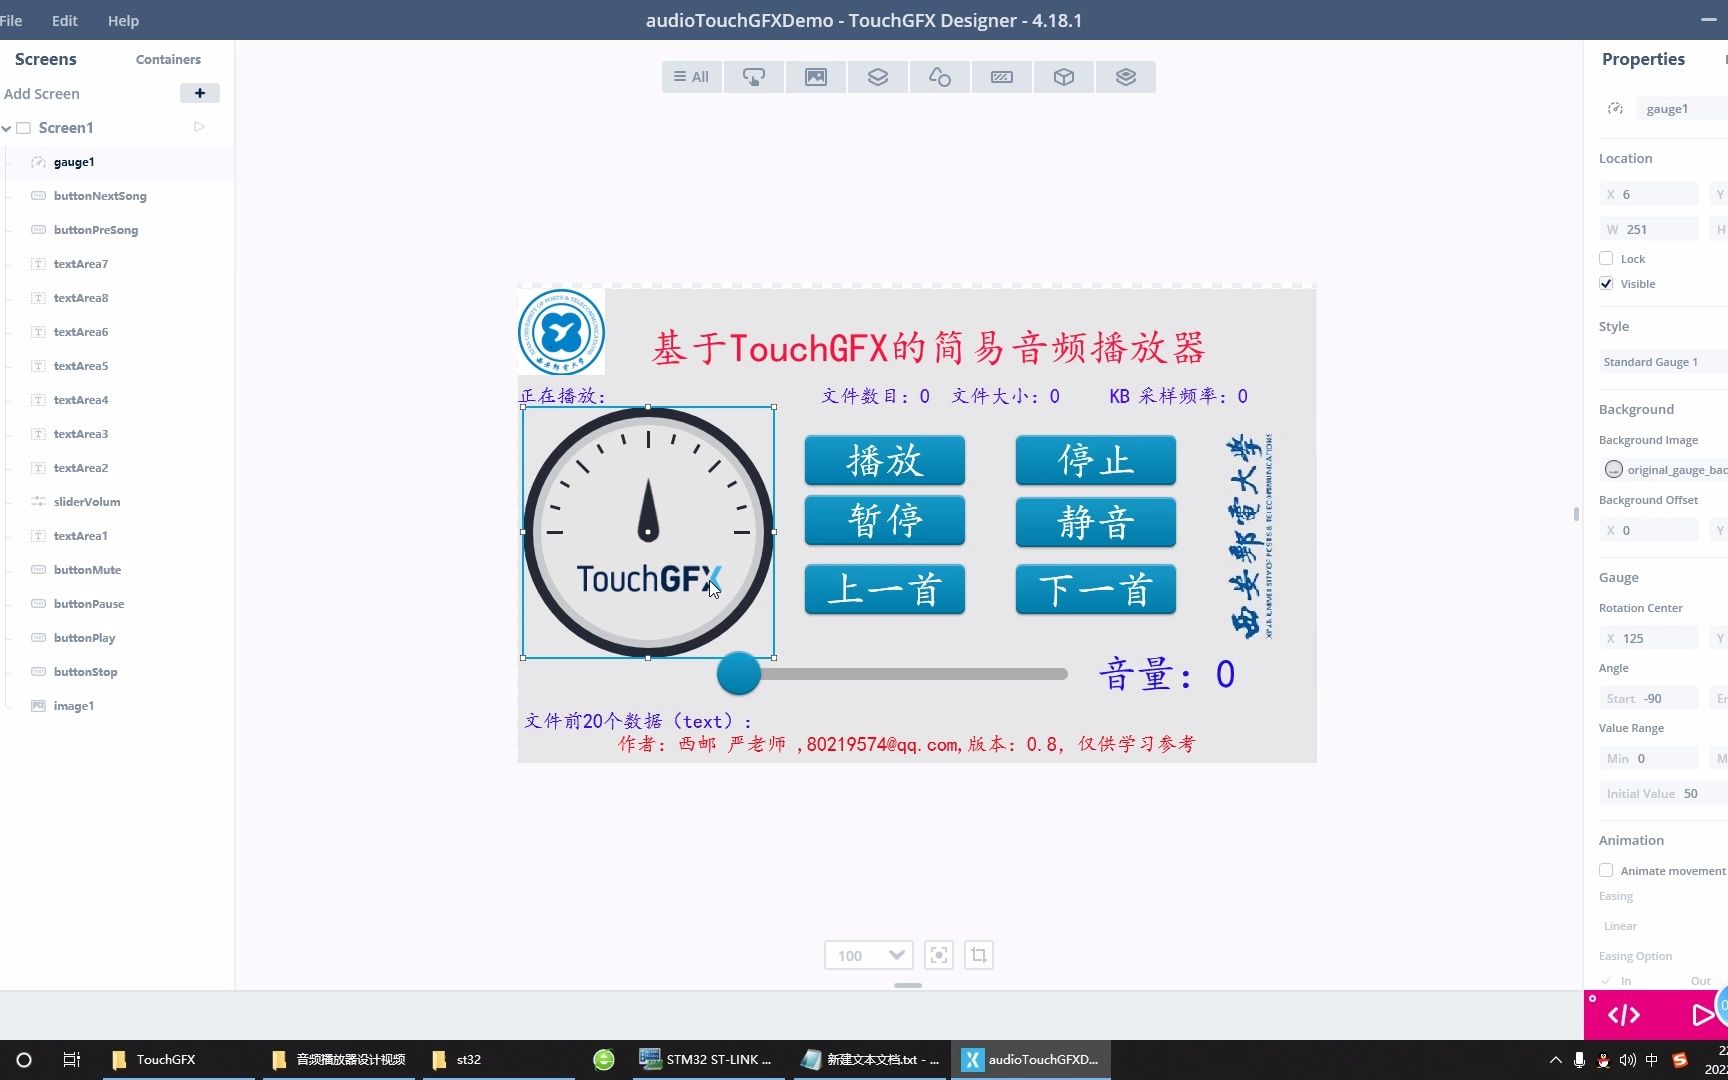Click the zoom-to-fit icon near zoom control
The width and height of the screenshot is (1728, 1080).
pyautogui.click(x=939, y=955)
